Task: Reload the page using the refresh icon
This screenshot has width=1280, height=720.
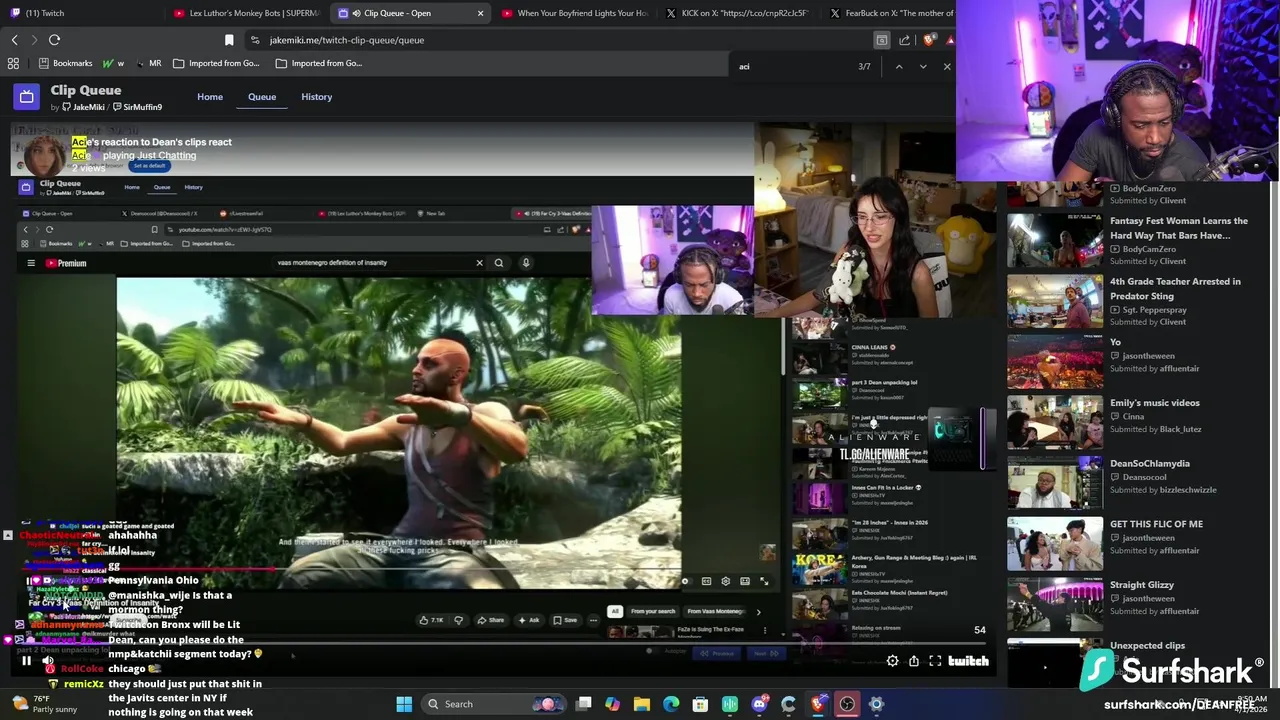Action: (54, 40)
